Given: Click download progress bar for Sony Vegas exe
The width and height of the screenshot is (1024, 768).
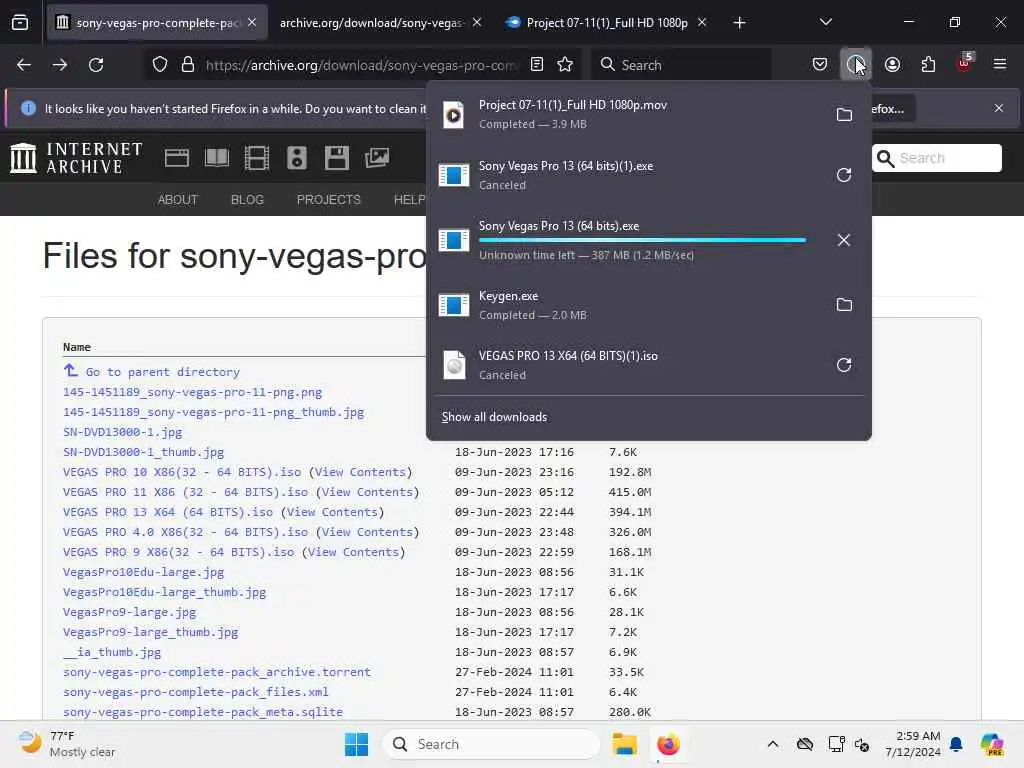Looking at the screenshot, I should (x=643, y=240).
